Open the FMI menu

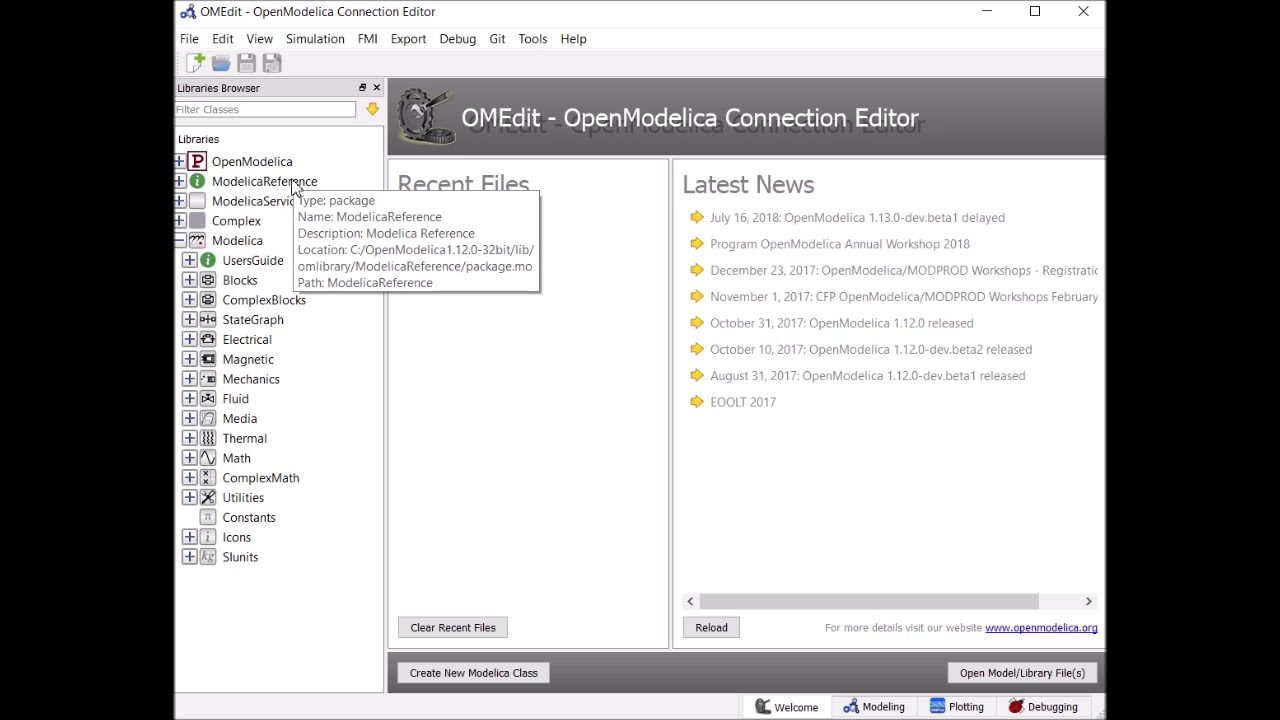(367, 39)
